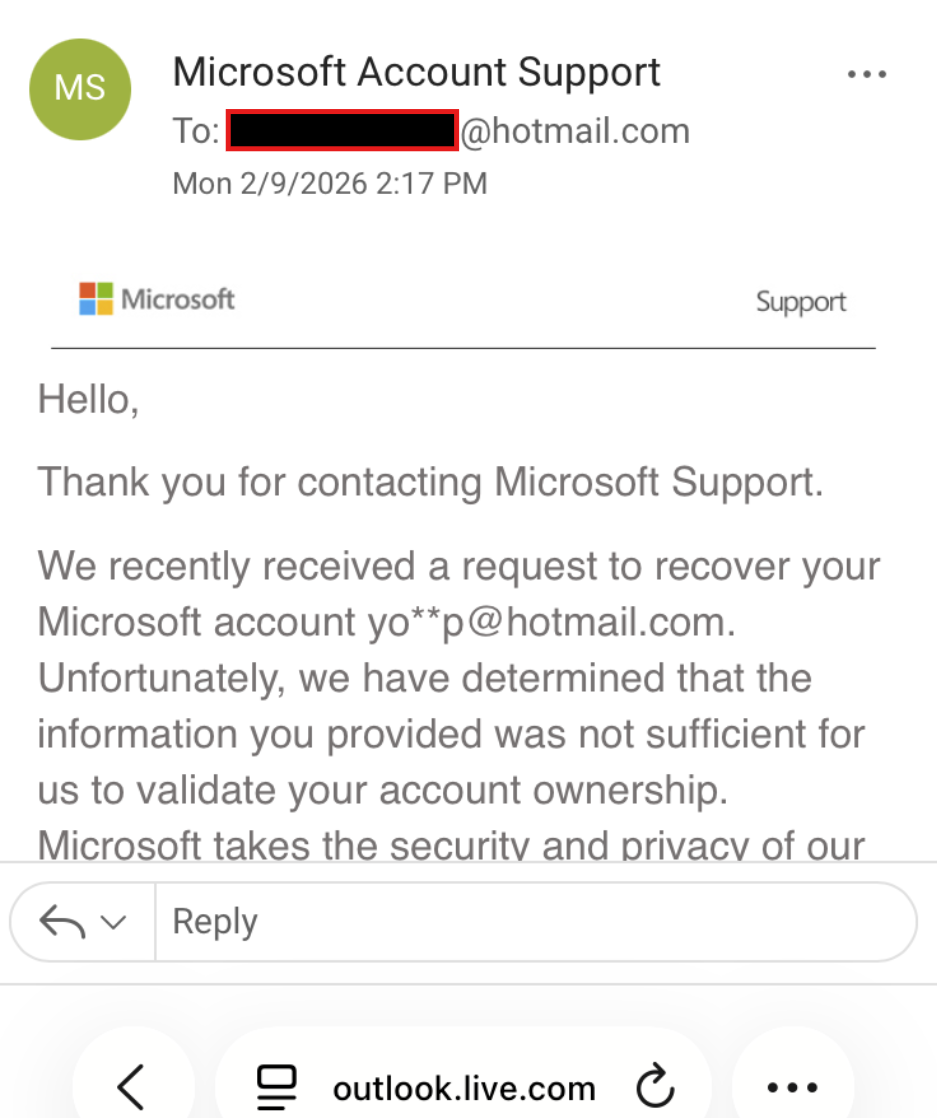Click the Mon 2/9/2026 timestamp

[x=330, y=184]
